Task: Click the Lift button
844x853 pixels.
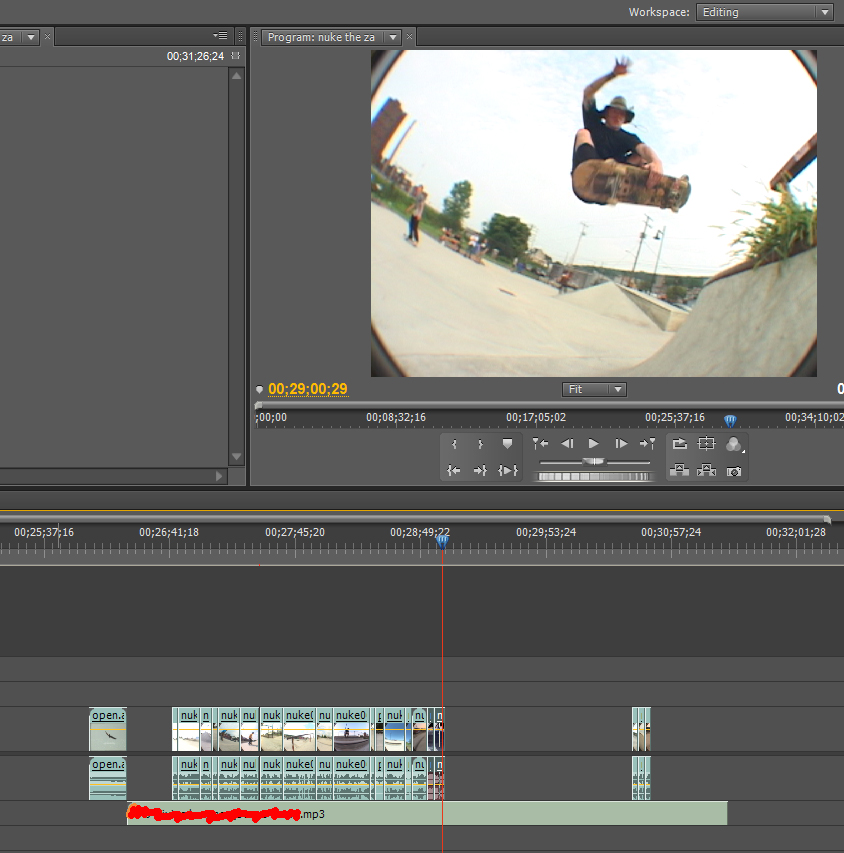Action: 680,470
